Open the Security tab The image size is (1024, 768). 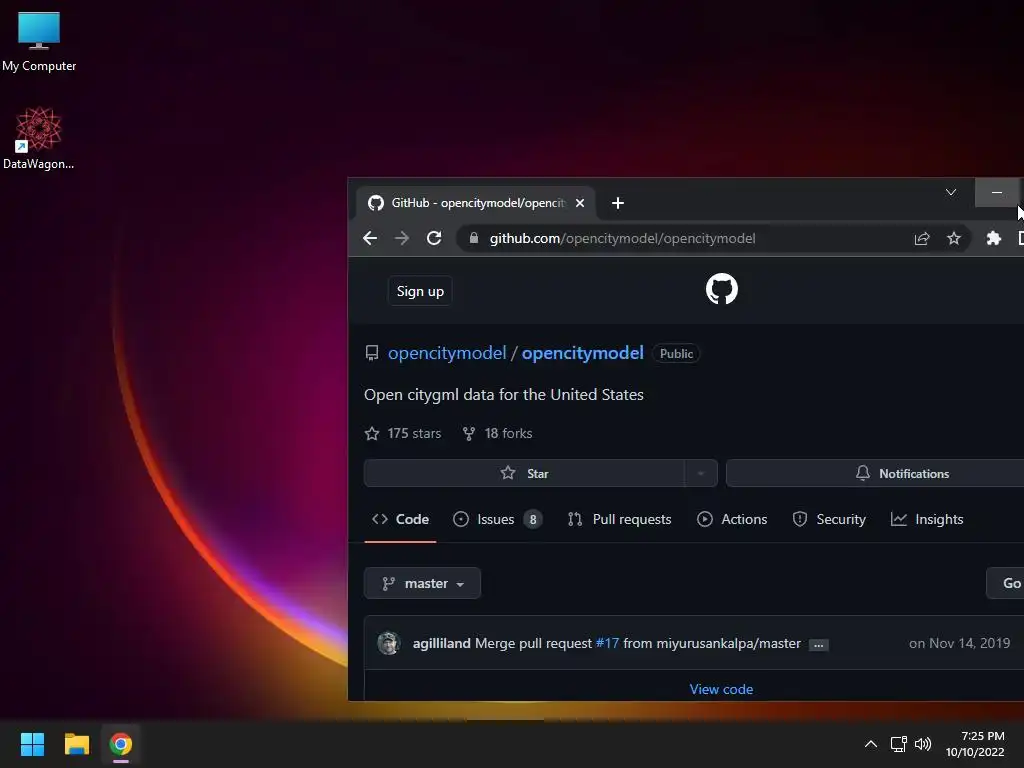pos(829,519)
